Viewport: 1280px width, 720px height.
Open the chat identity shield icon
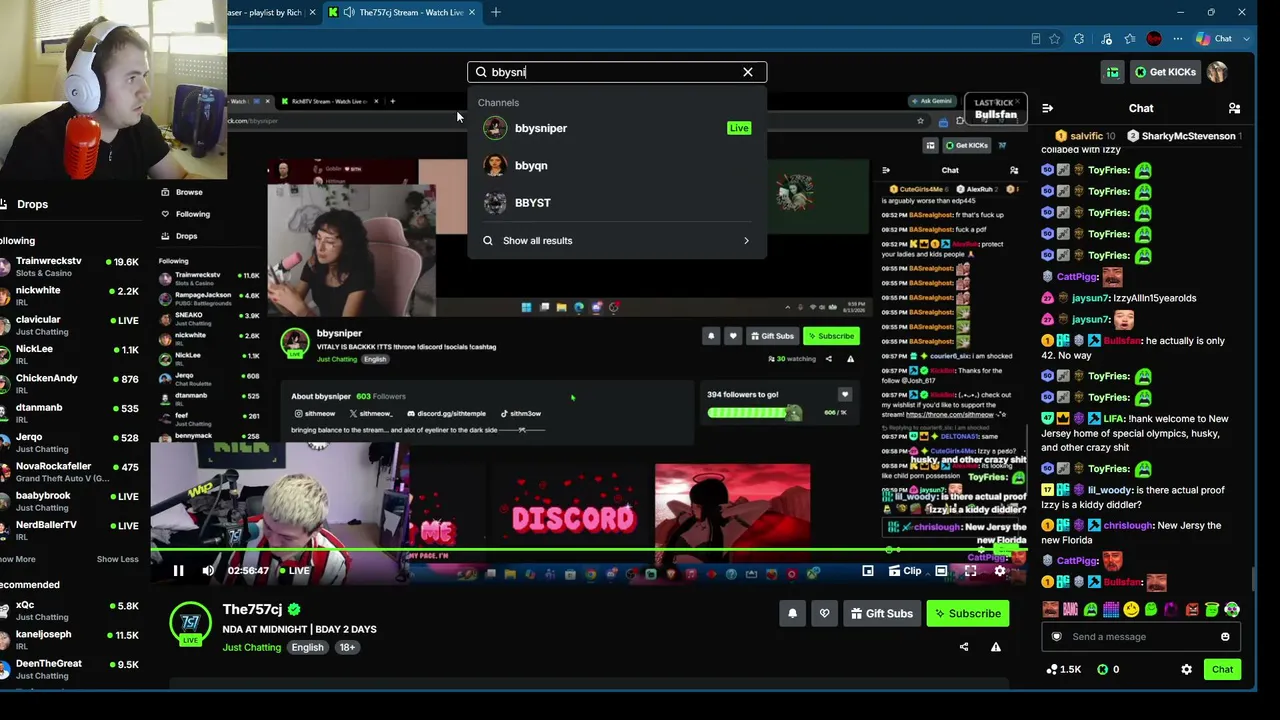(x=1056, y=637)
